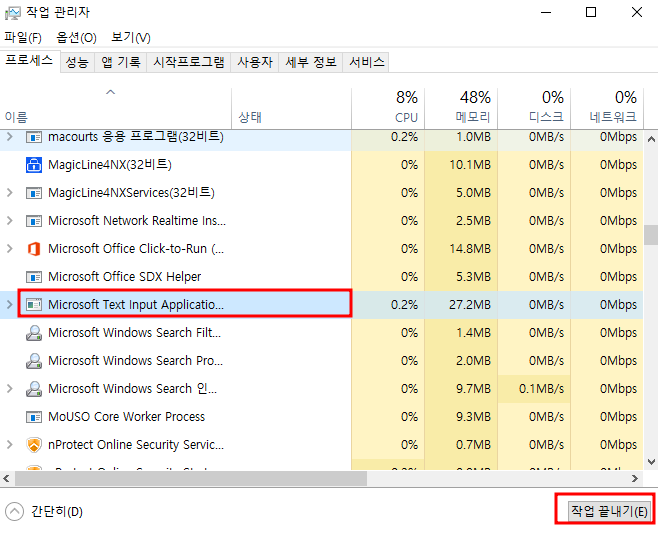658x533 pixels.
Task: Click the Windows Search Indexer icon
Action: point(34,389)
